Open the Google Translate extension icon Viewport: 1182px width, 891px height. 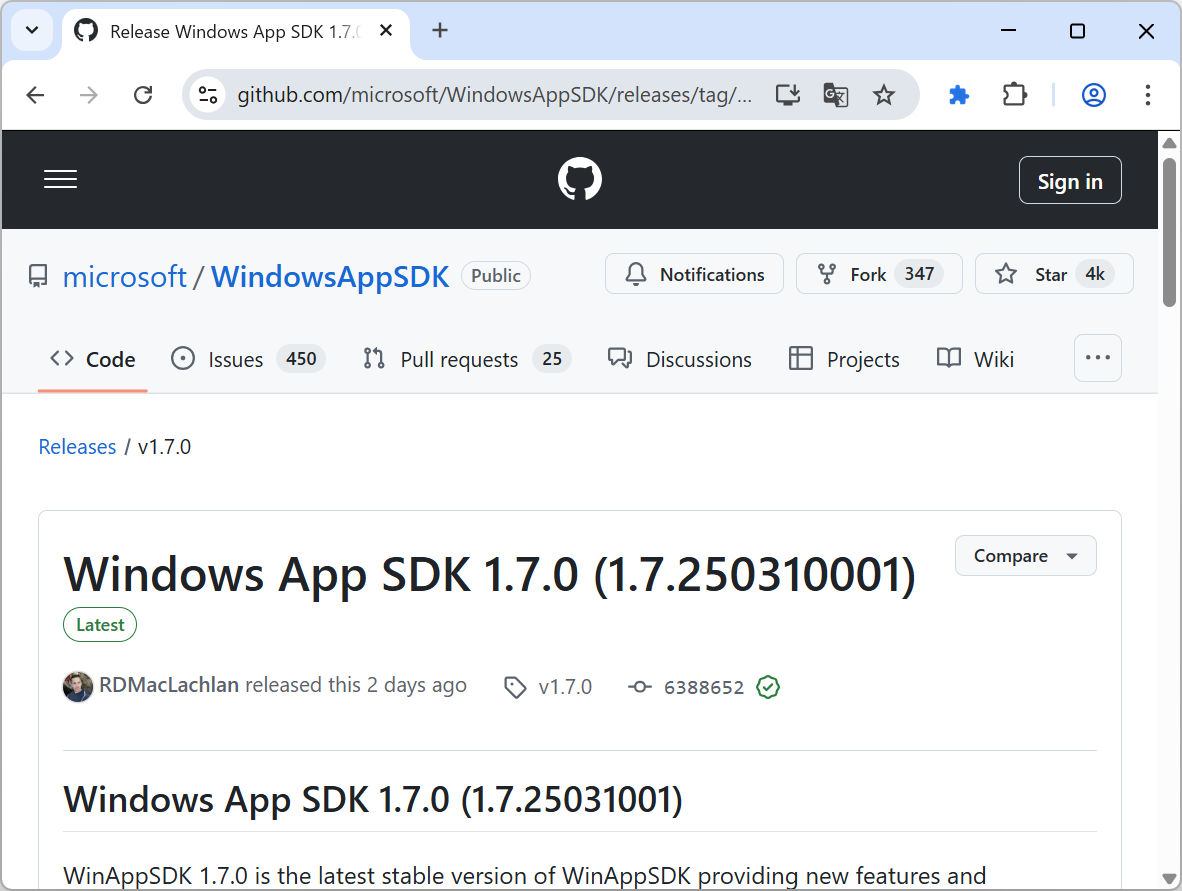(836, 95)
